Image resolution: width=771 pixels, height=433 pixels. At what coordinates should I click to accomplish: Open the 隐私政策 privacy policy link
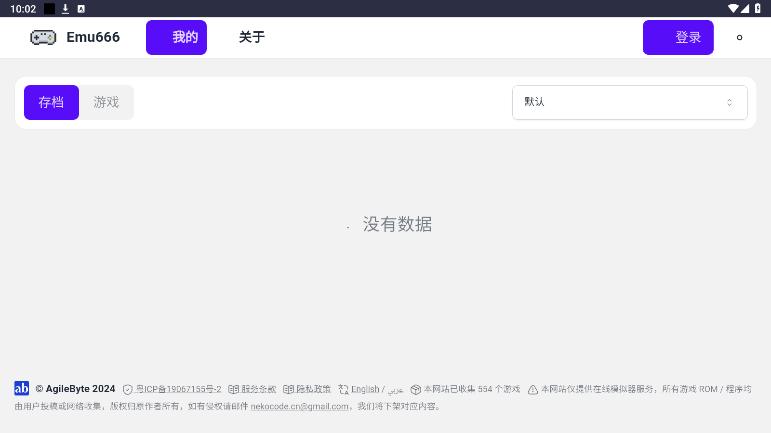point(313,389)
